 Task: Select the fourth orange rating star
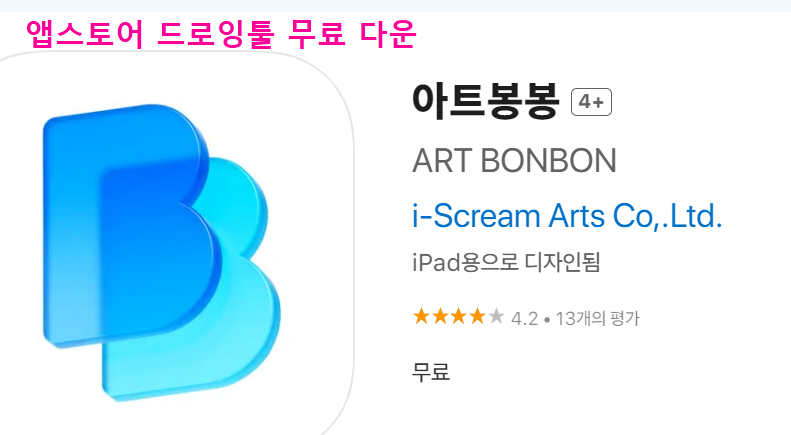coord(477,317)
